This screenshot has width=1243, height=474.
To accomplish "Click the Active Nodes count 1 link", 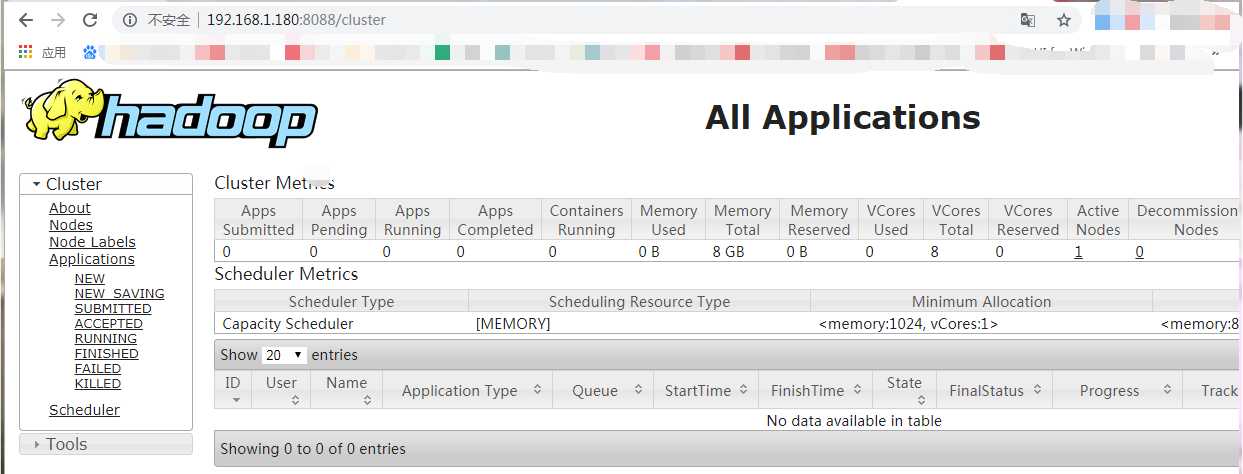I will click(1079, 252).
